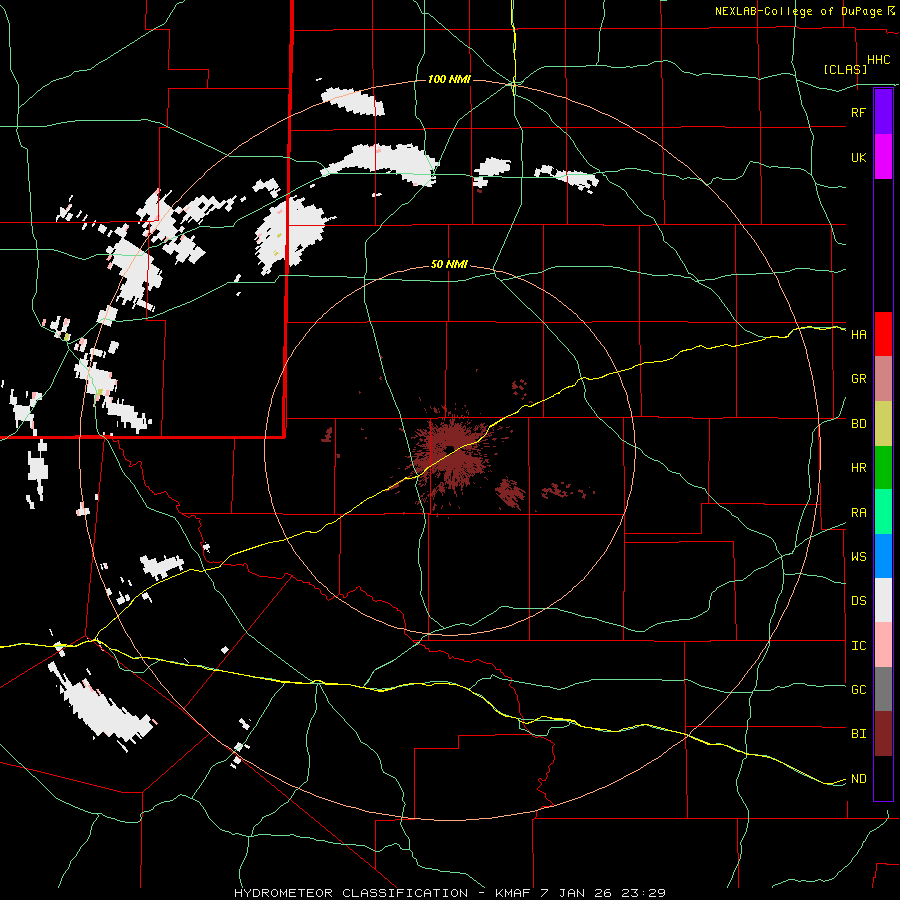Click the 100 NMI range ring label
The width and height of the screenshot is (900, 900).
point(449,79)
